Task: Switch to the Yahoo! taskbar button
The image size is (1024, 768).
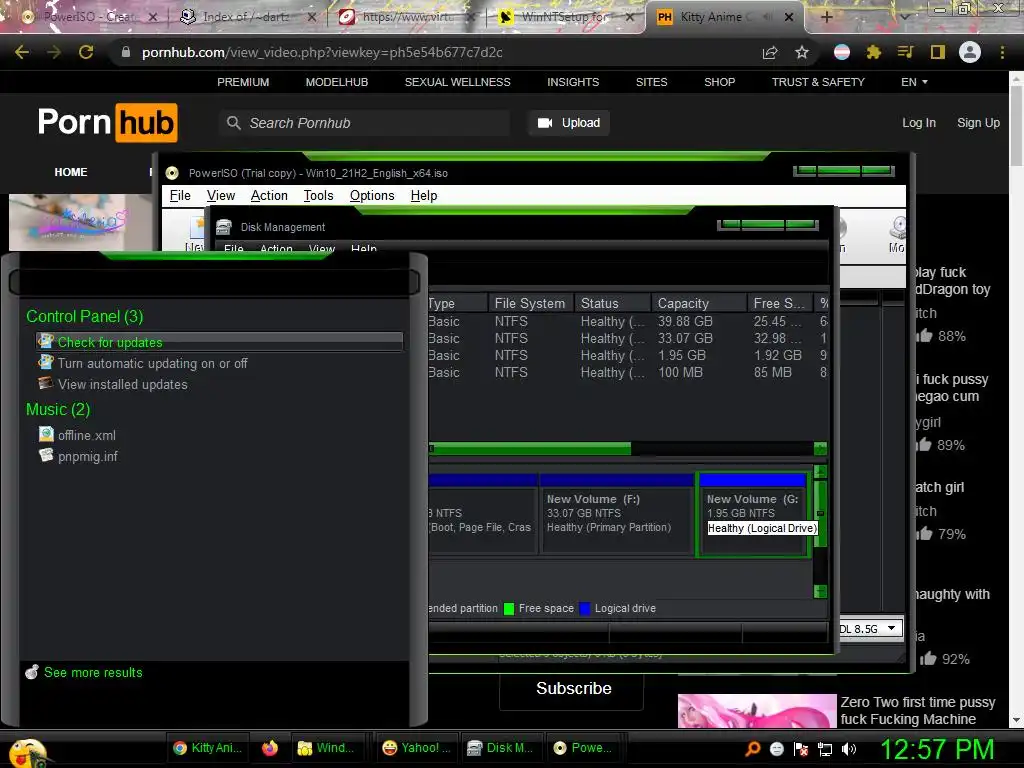Action: (x=417, y=748)
